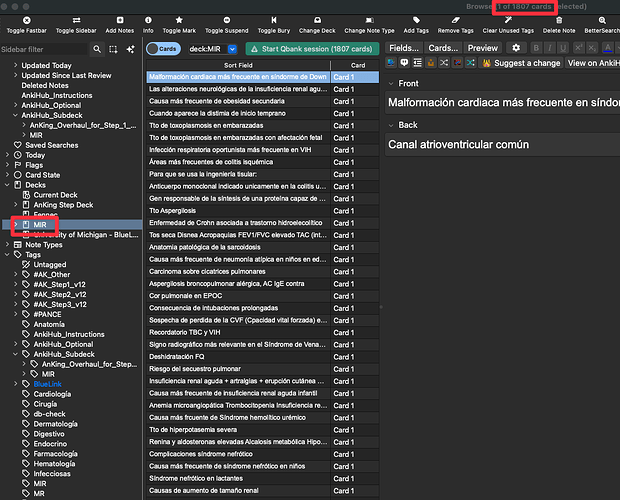
Task: Expand the #AK_Step1_v12 tag
Action: click(x=15, y=284)
